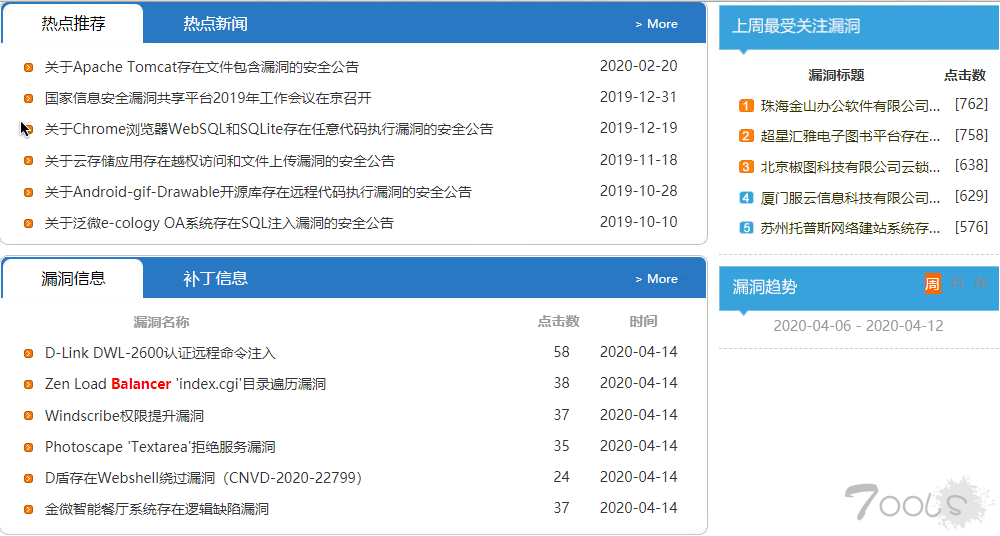Image resolution: width=1000 pixels, height=536 pixels.
Task: Switch to the 热点推荐 tab
Action: 73,24
